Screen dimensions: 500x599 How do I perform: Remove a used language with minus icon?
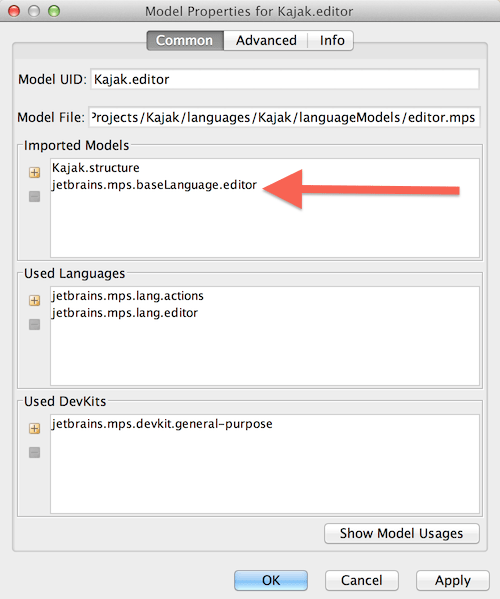34,324
